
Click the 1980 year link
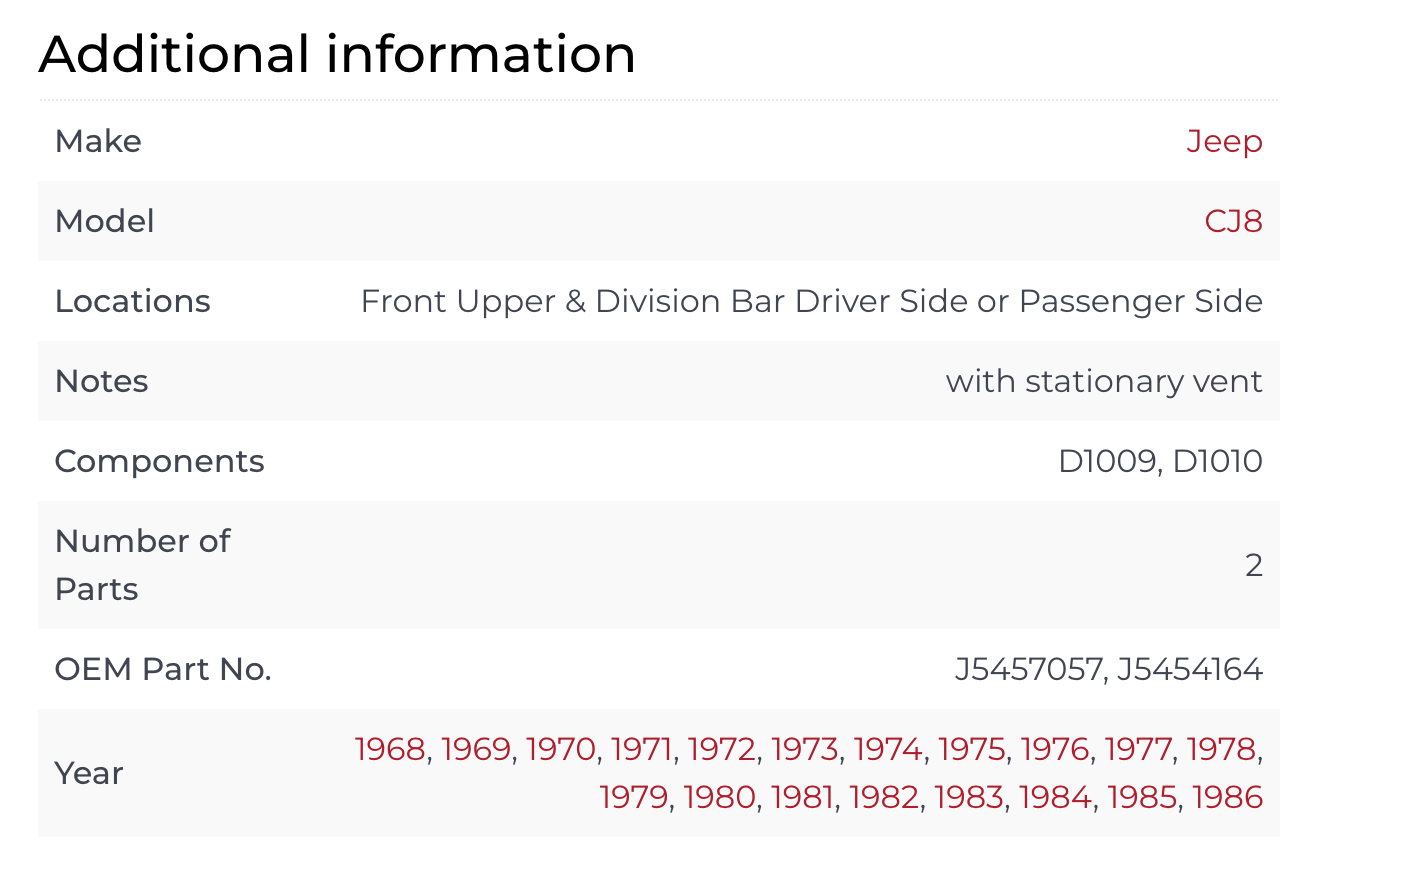719,797
